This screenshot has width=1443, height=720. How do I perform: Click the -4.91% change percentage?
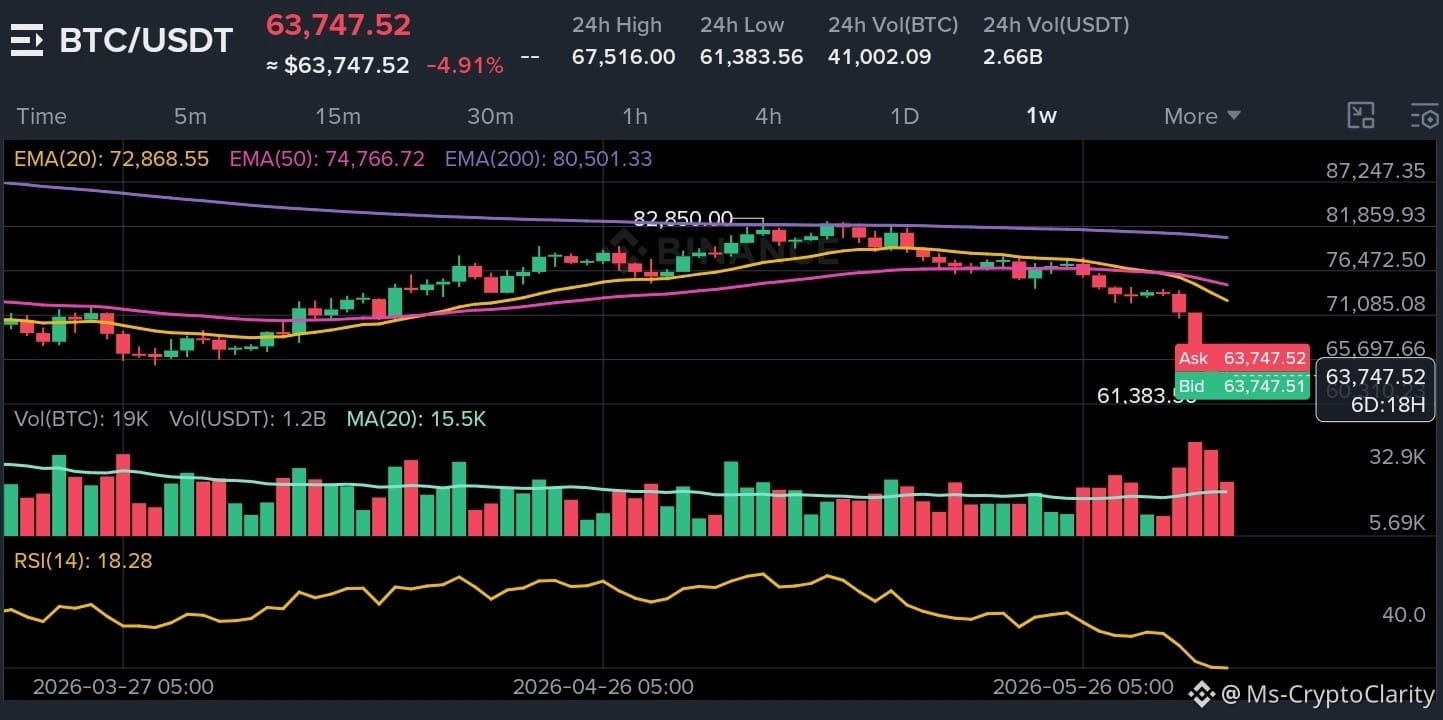coord(465,65)
